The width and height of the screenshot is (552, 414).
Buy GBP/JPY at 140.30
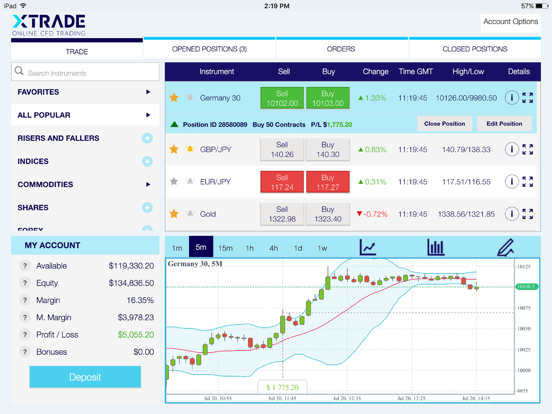coord(328,150)
